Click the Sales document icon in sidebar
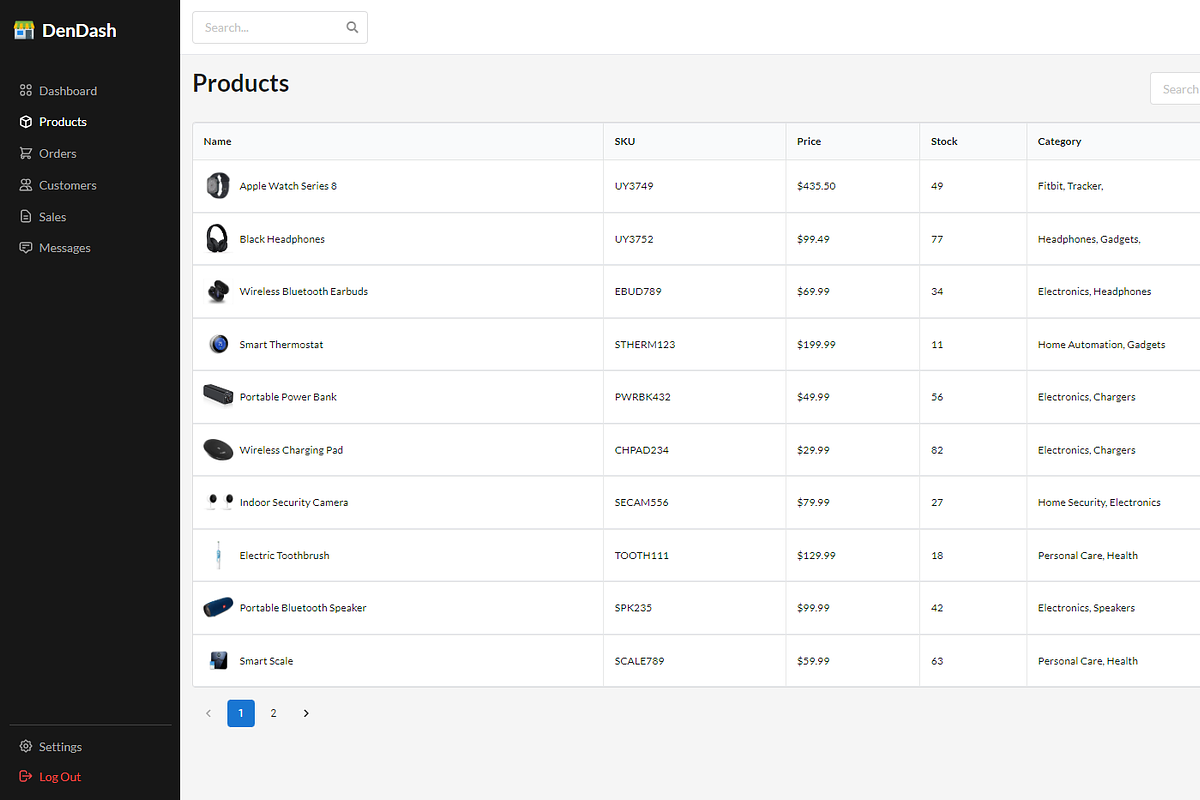Image resolution: width=1200 pixels, height=800 pixels. (26, 217)
